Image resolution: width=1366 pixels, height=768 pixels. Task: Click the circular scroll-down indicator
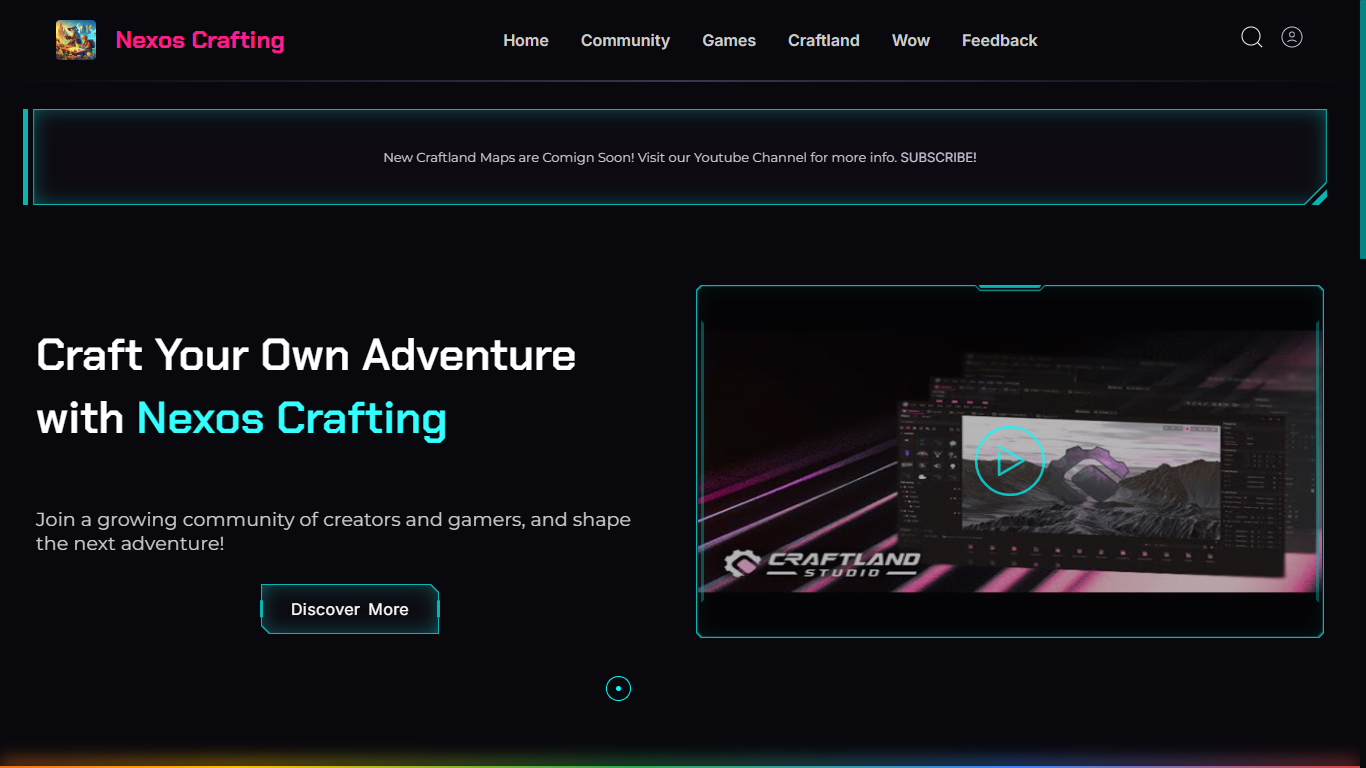pyautogui.click(x=618, y=688)
